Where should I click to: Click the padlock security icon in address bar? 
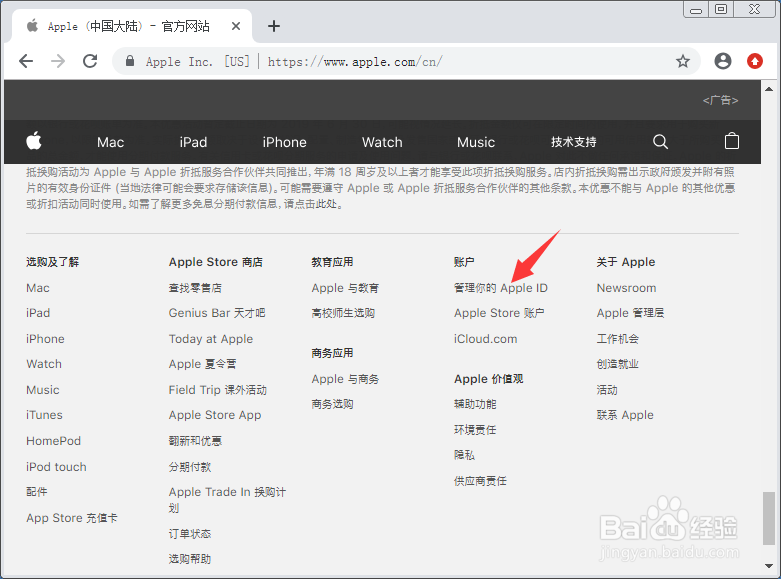pos(130,61)
